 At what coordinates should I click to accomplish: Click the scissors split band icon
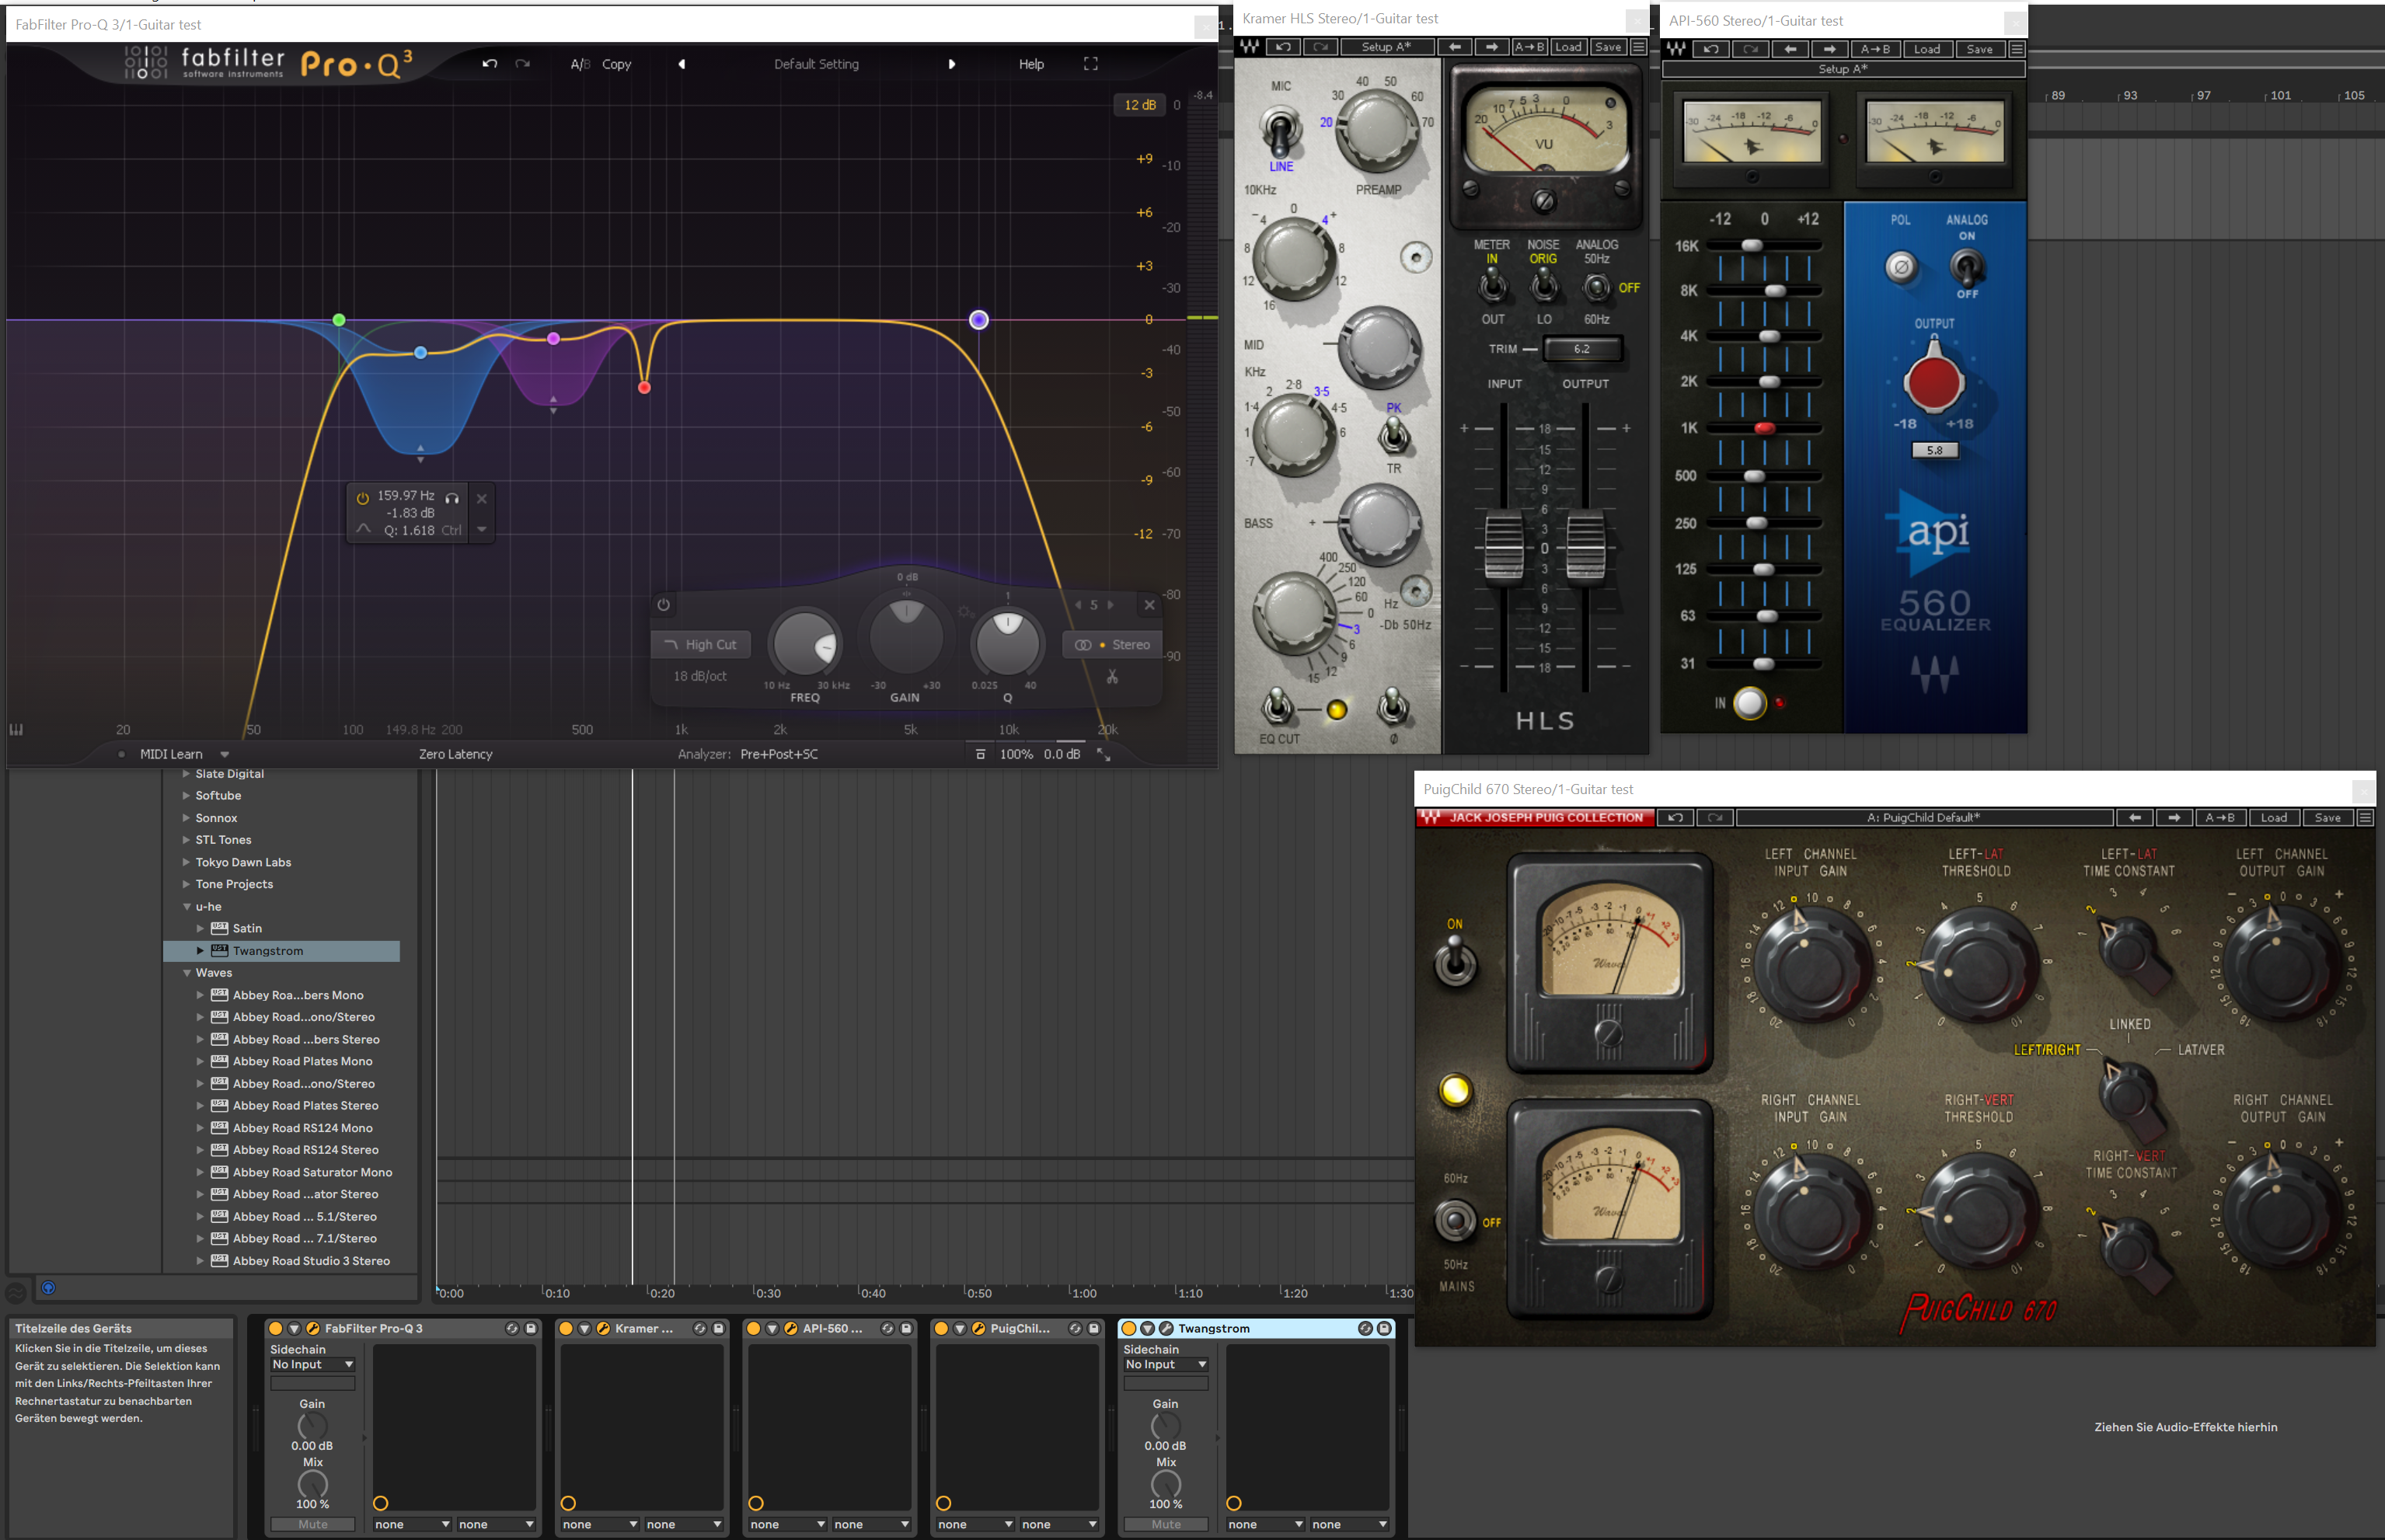click(1112, 677)
